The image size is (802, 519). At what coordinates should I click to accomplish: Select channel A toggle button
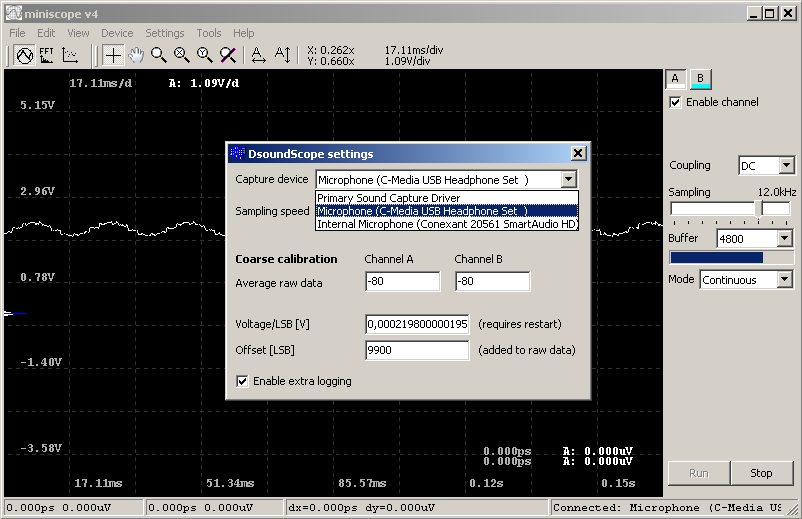(x=676, y=79)
